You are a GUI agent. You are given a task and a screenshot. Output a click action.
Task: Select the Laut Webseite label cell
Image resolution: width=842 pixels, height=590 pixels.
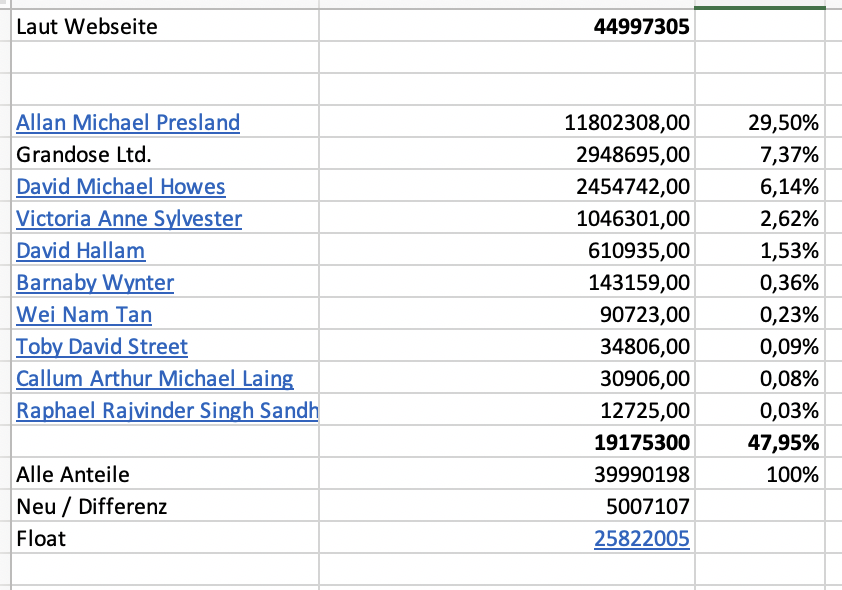[x=87, y=27]
